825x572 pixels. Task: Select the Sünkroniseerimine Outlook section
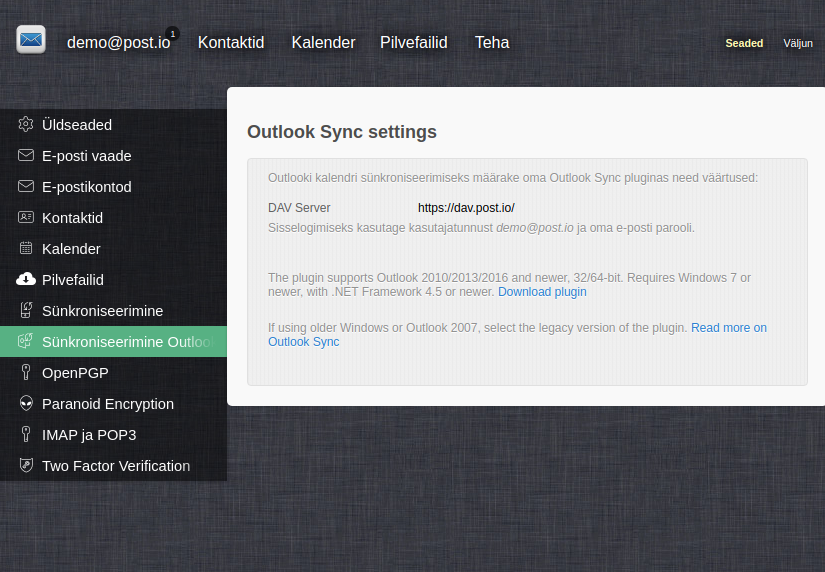tap(113, 342)
